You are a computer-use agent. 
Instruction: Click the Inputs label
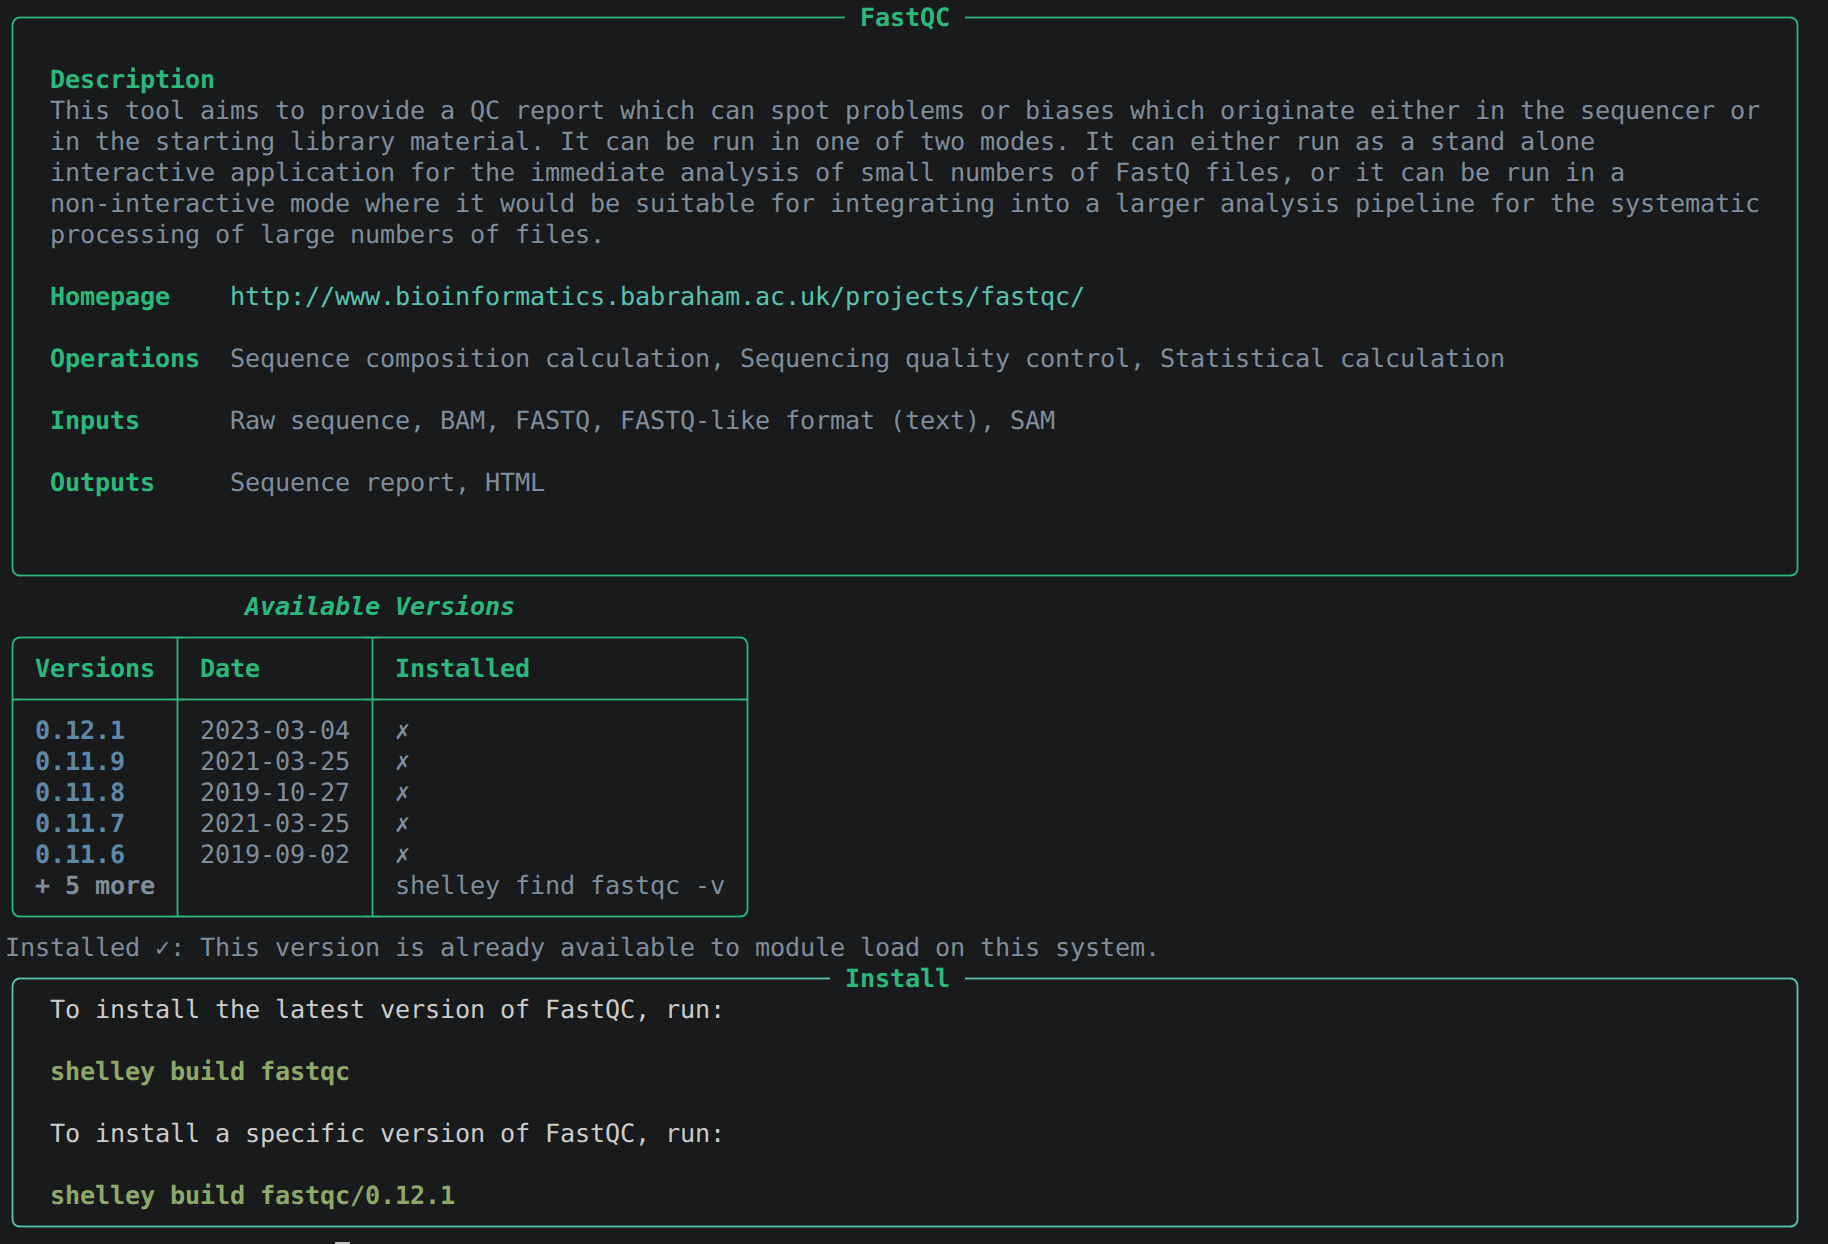tap(95, 421)
